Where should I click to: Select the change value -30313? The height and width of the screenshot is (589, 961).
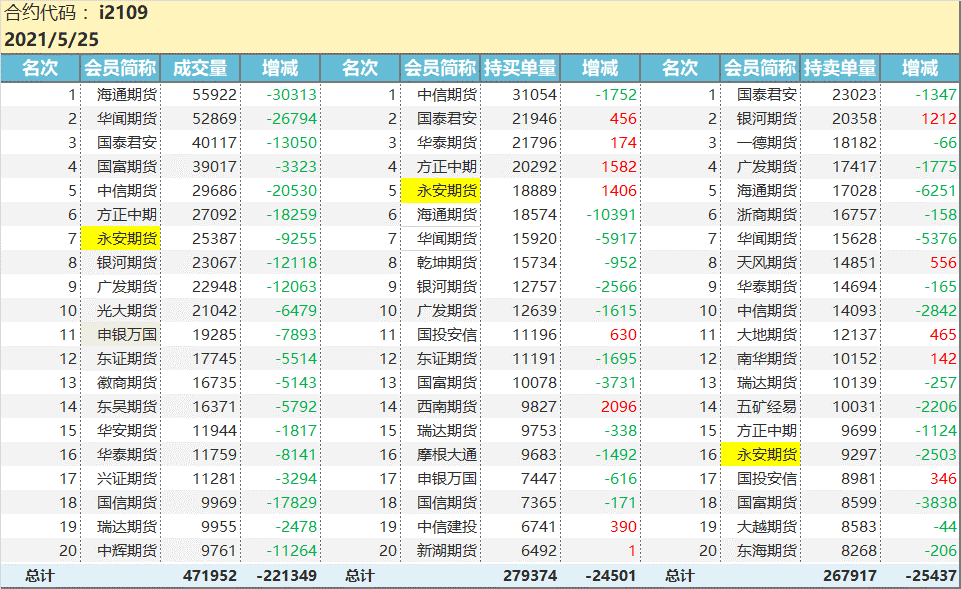pyautogui.click(x=292, y=95)
